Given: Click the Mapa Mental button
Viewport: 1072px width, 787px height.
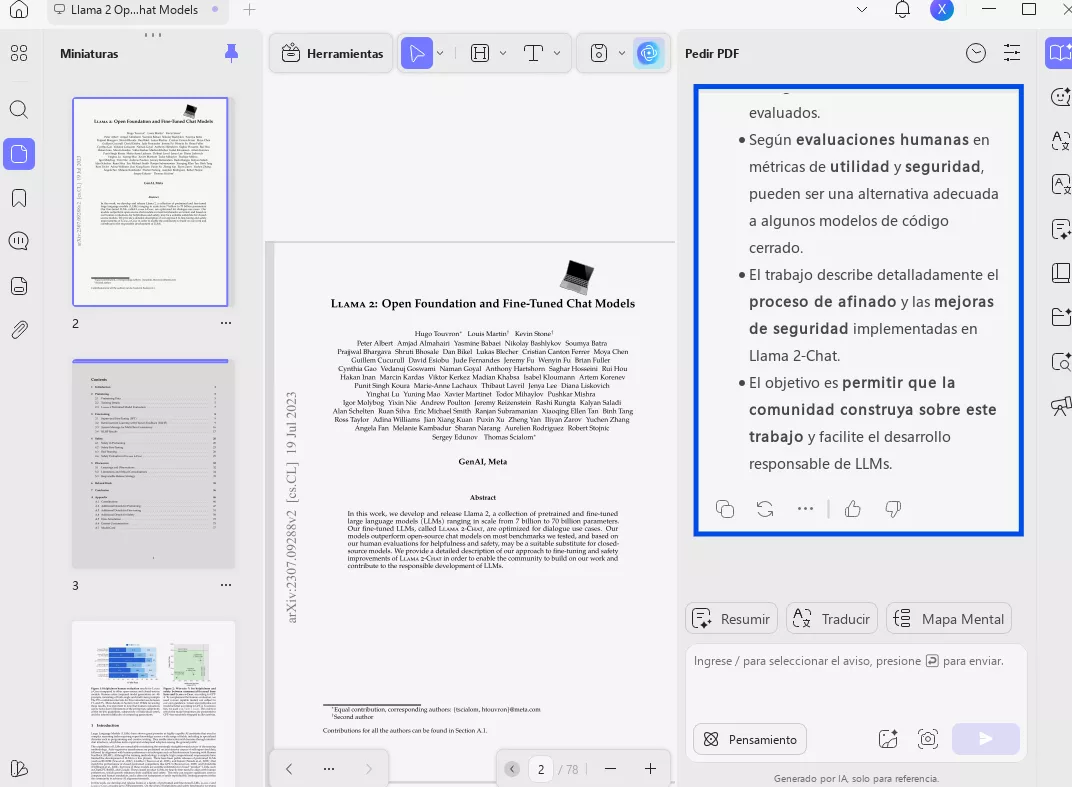Looking at the screenshot, I should [949, 619].
